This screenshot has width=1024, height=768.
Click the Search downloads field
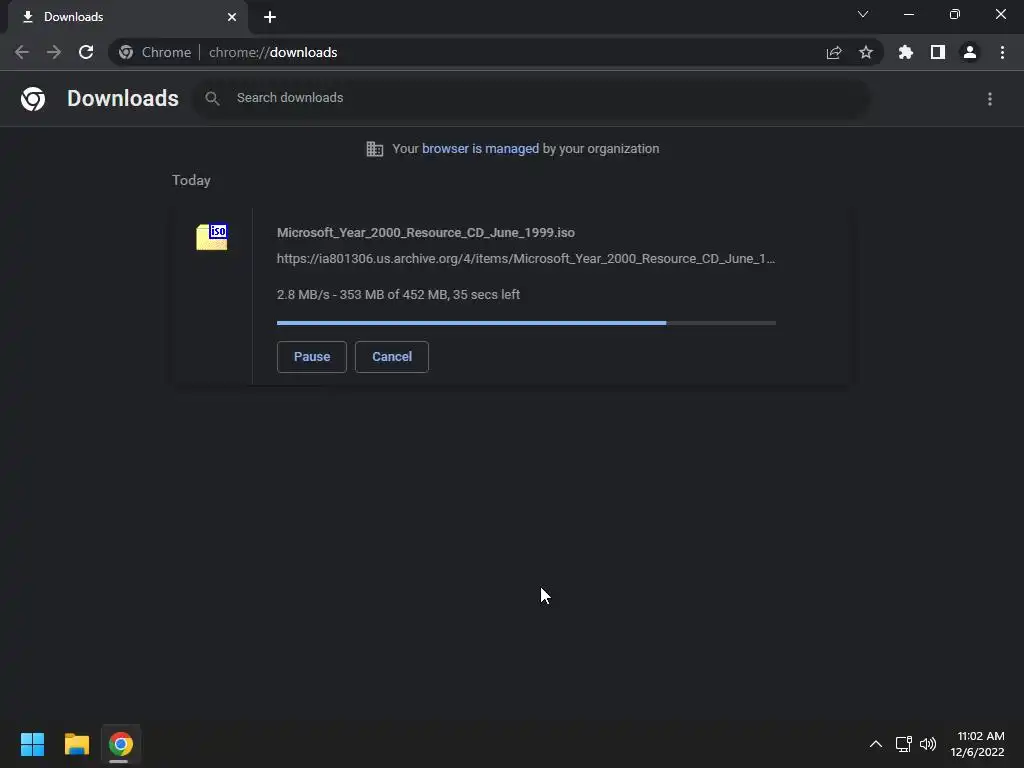click(x=532, y=99)
